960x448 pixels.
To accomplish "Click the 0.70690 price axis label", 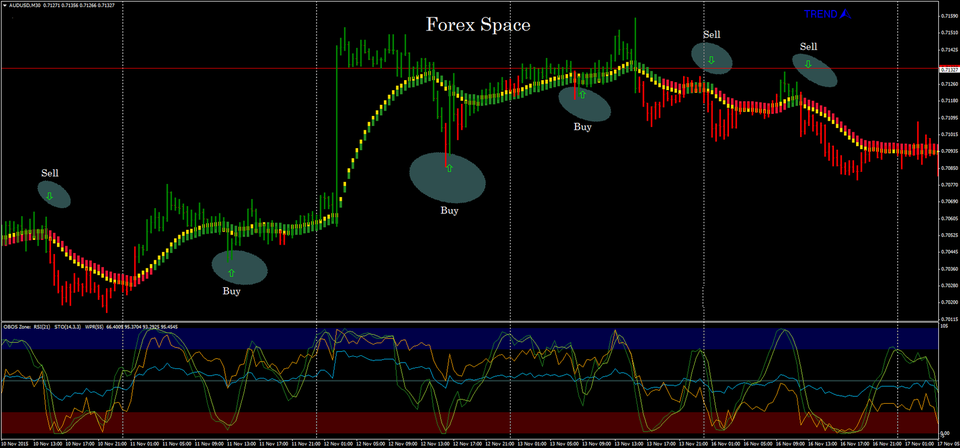I will click(x=948, y=201).
